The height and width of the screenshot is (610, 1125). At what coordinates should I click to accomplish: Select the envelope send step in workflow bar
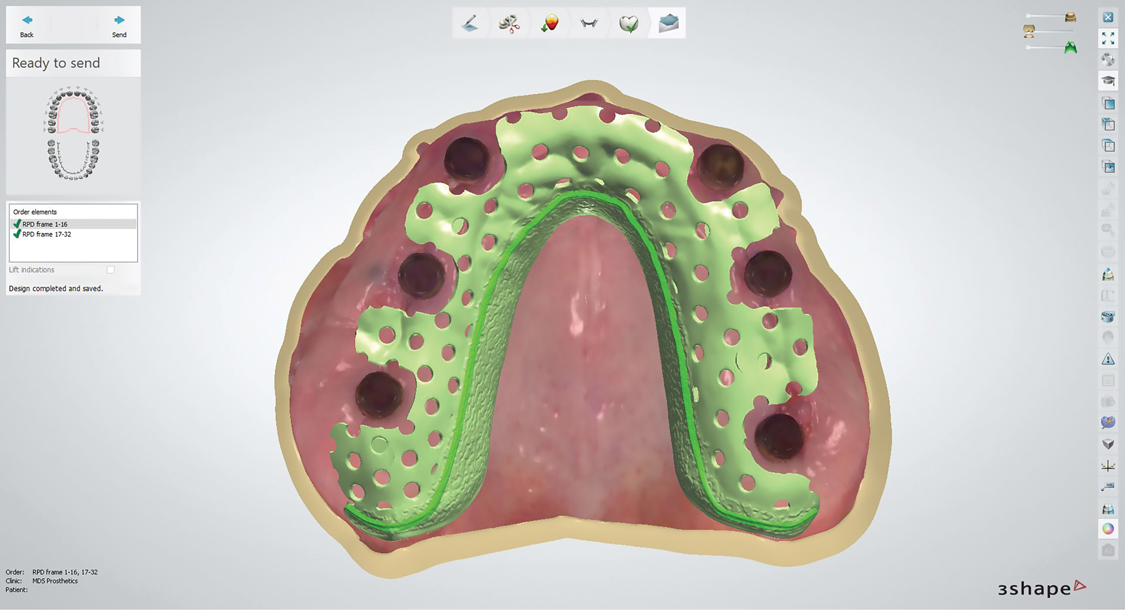[x=668, y=23]
